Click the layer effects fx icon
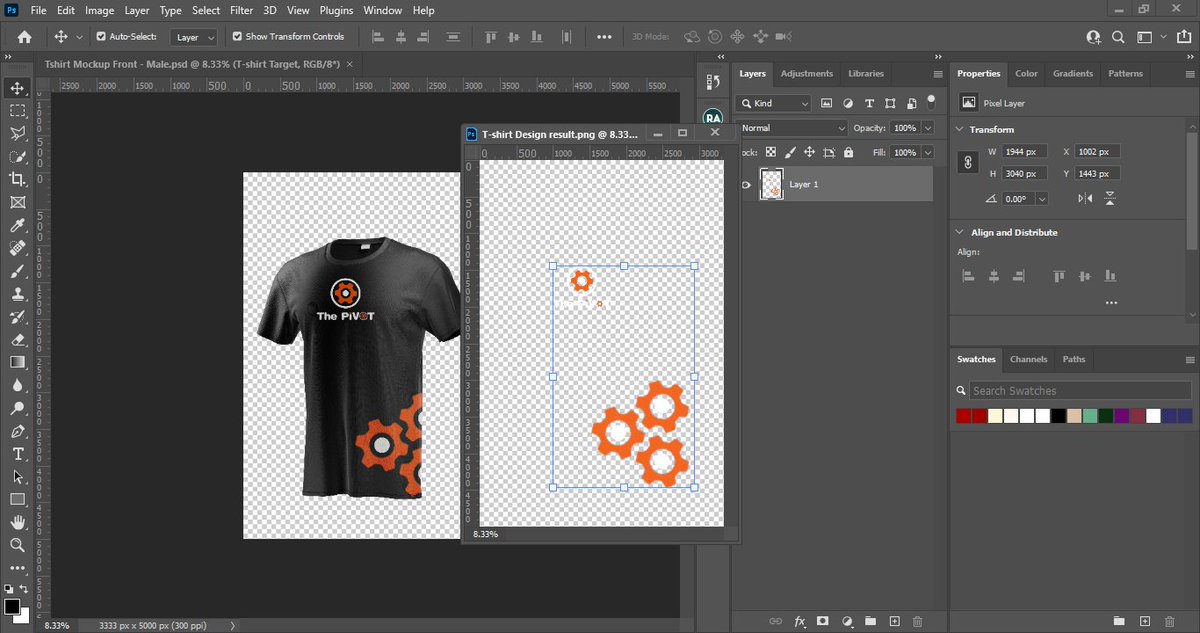 click(800, 621)
